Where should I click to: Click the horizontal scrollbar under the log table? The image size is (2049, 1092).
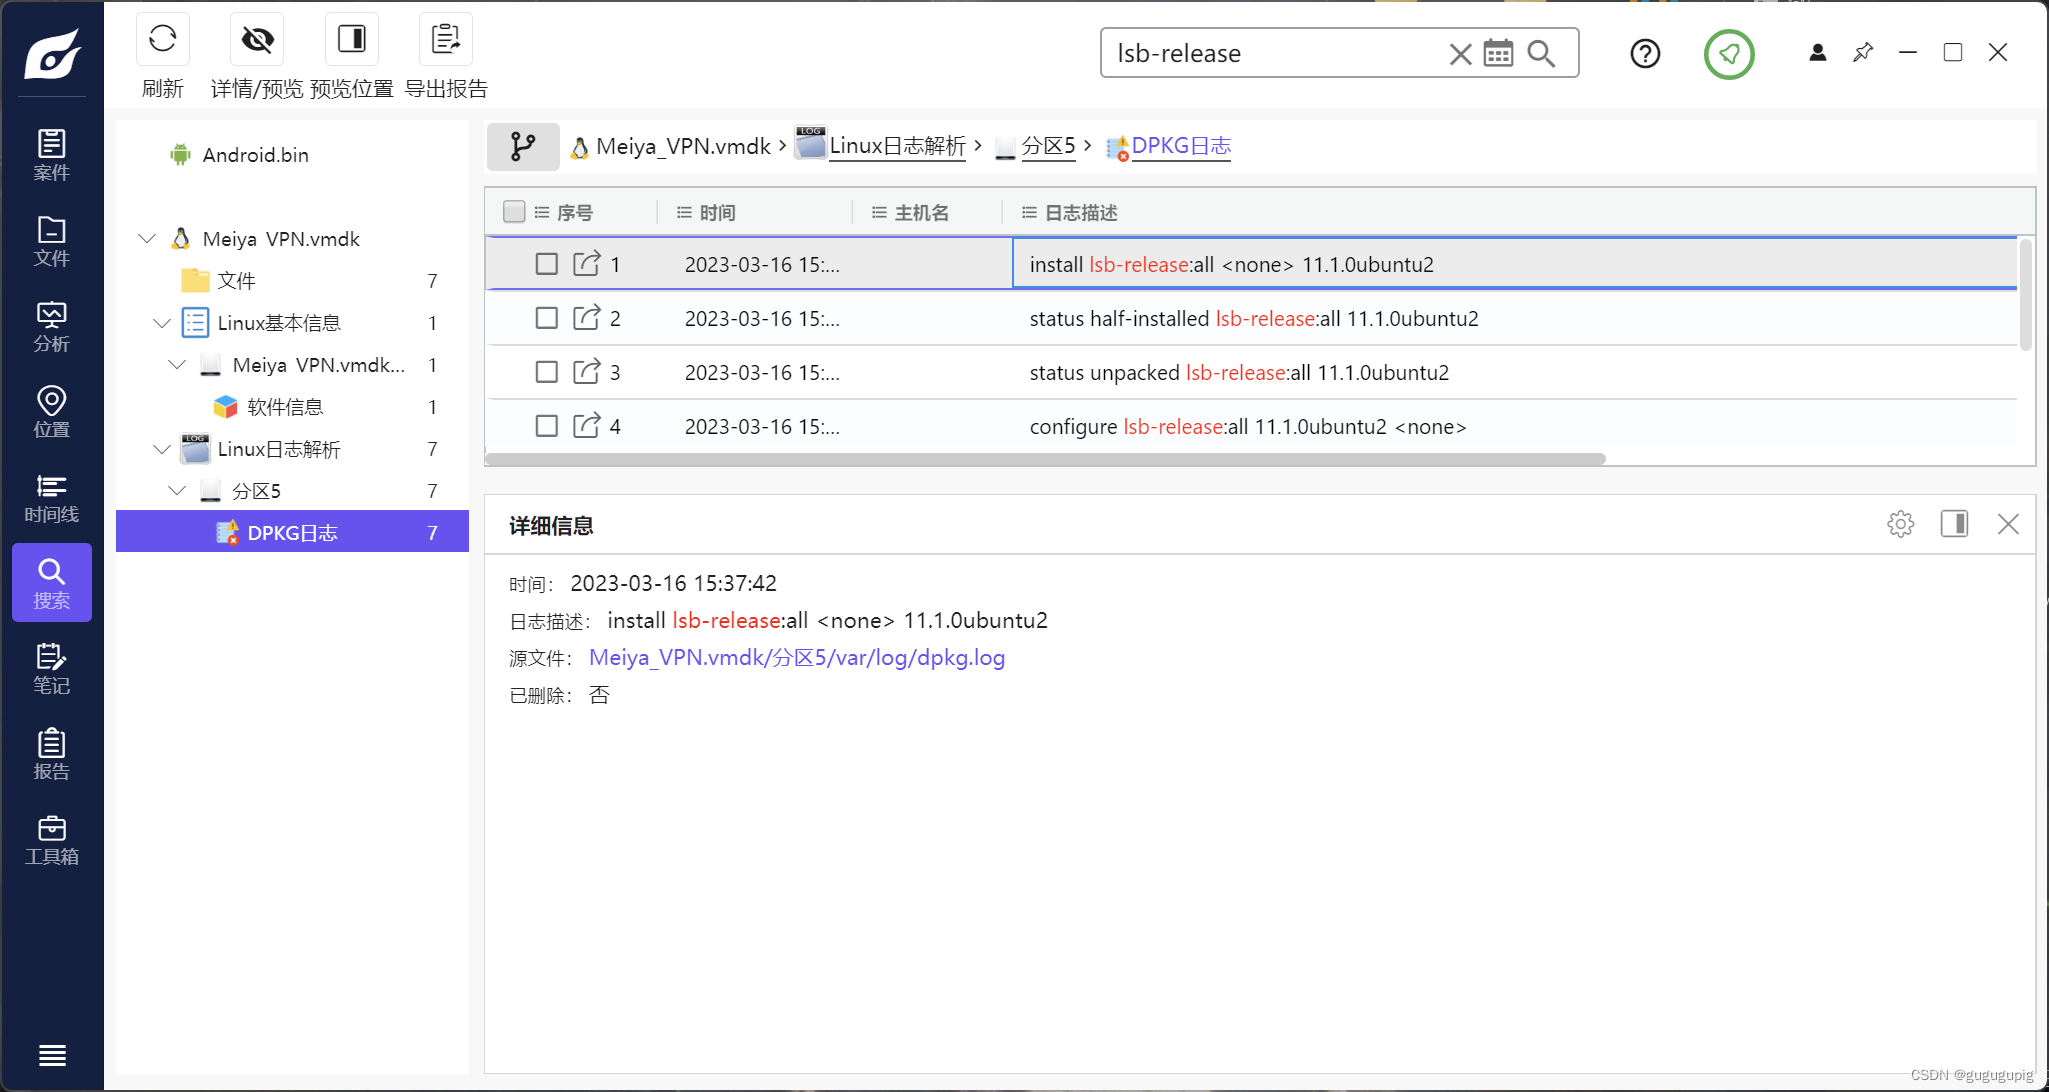1044,459
